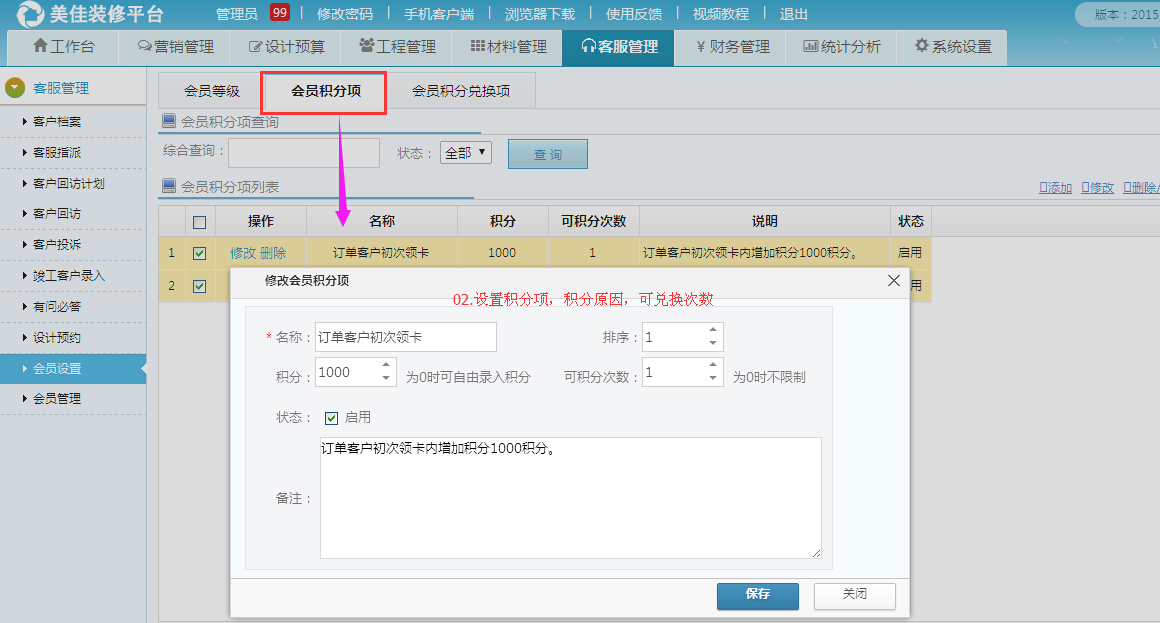Switch to the 会员等级 tab
1160x623 pixels.
coord(211,91)
